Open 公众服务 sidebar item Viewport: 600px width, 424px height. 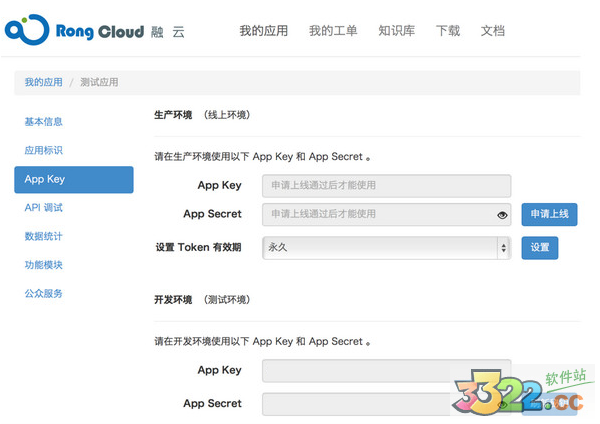coord(44,293)
